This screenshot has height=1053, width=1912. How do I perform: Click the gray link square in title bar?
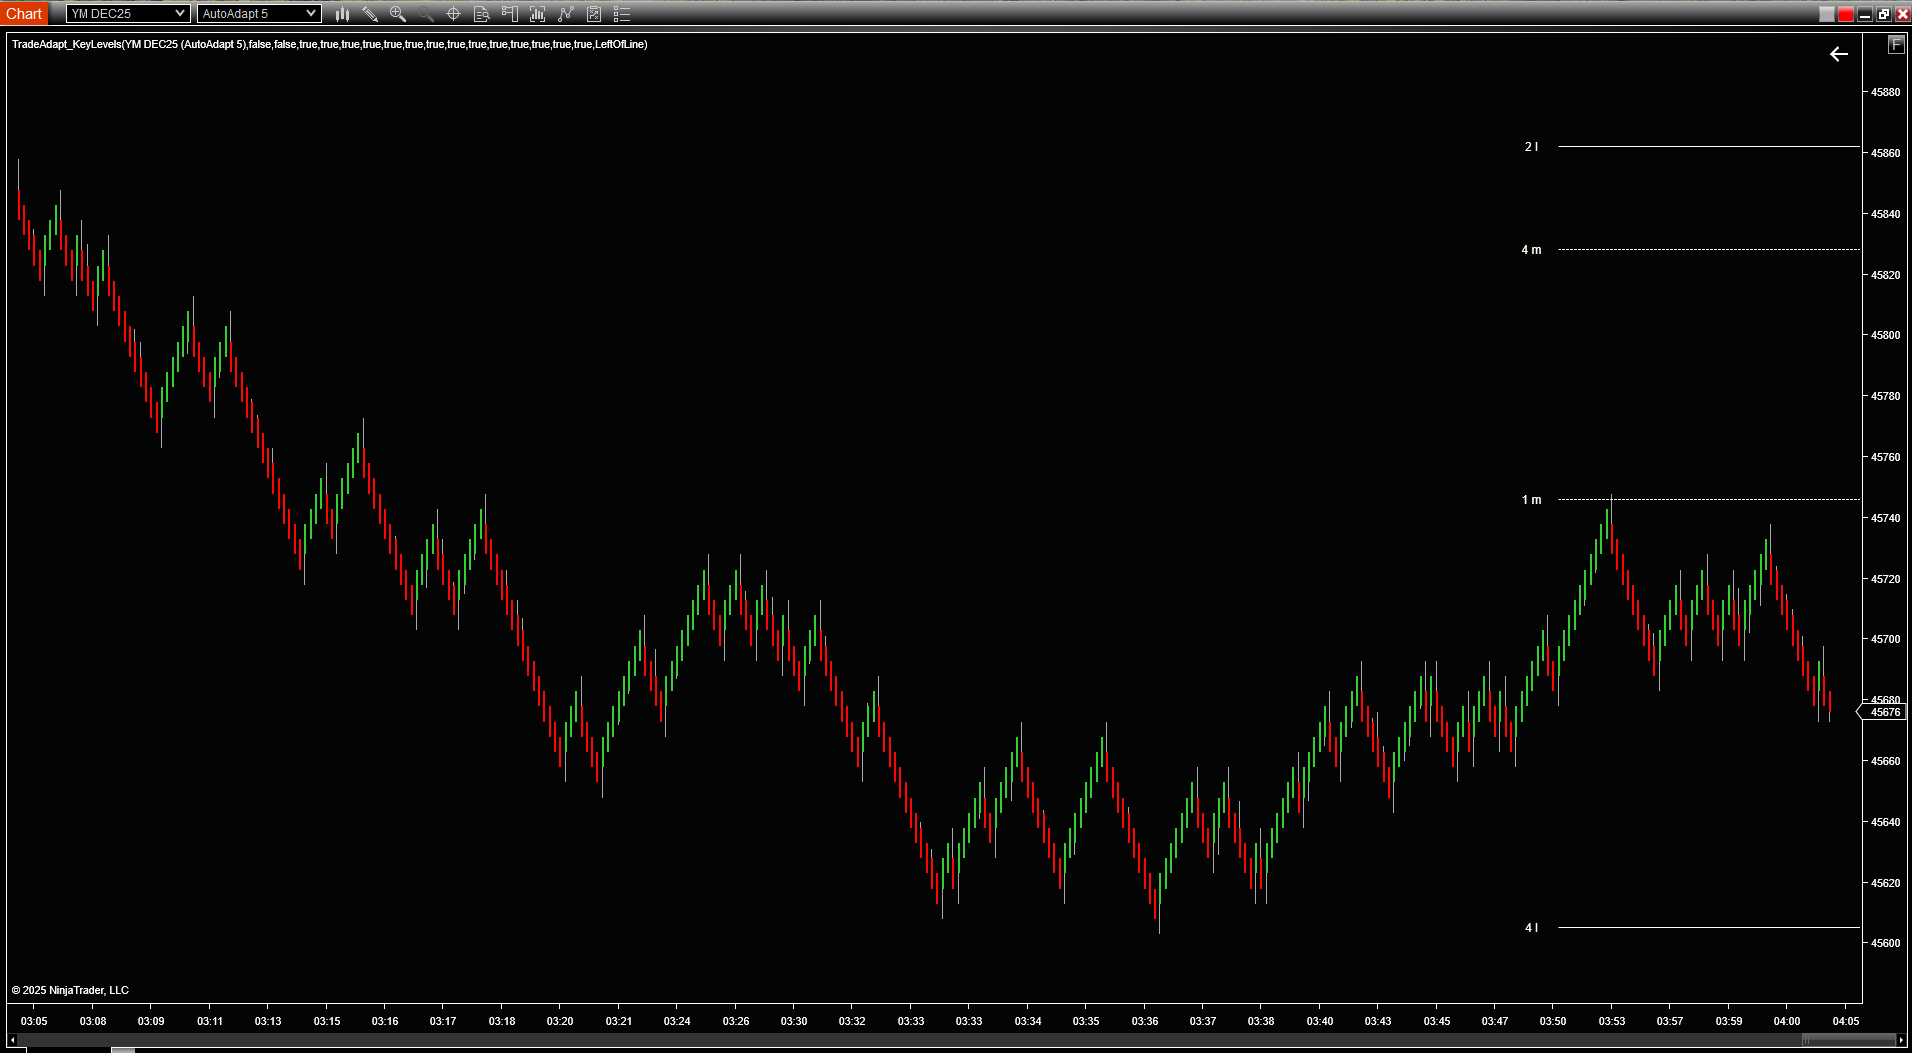click(x=1827, y=14)
